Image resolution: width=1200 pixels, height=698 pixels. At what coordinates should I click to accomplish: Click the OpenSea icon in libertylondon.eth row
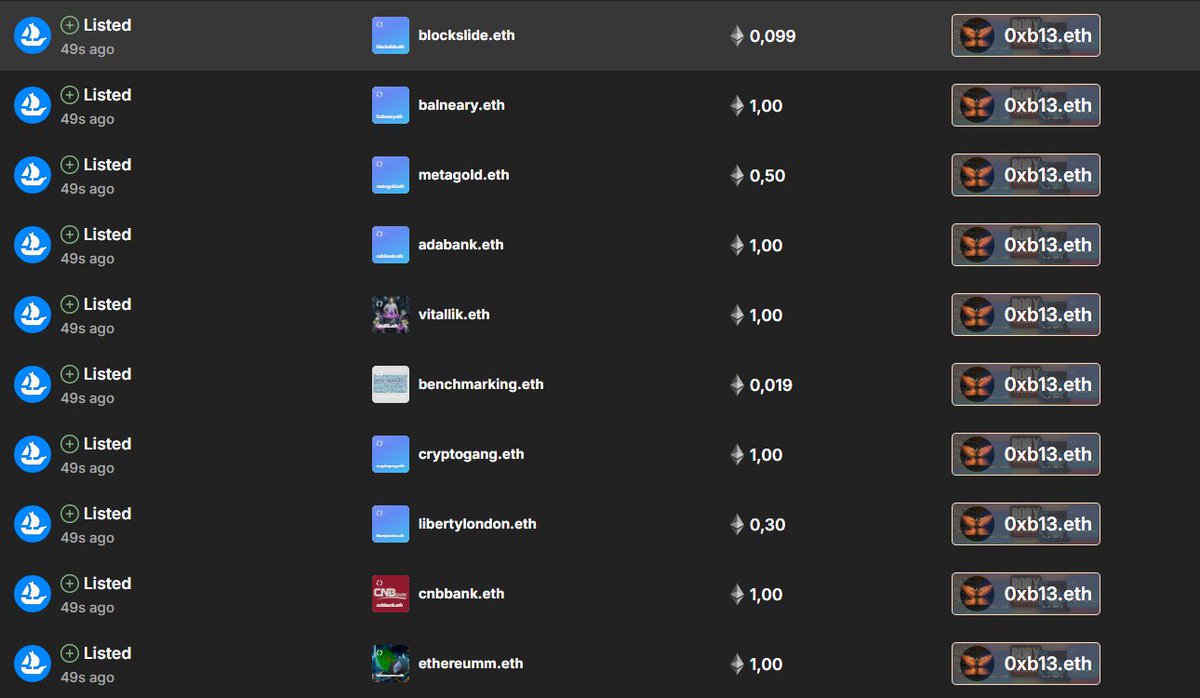(32, 524)
